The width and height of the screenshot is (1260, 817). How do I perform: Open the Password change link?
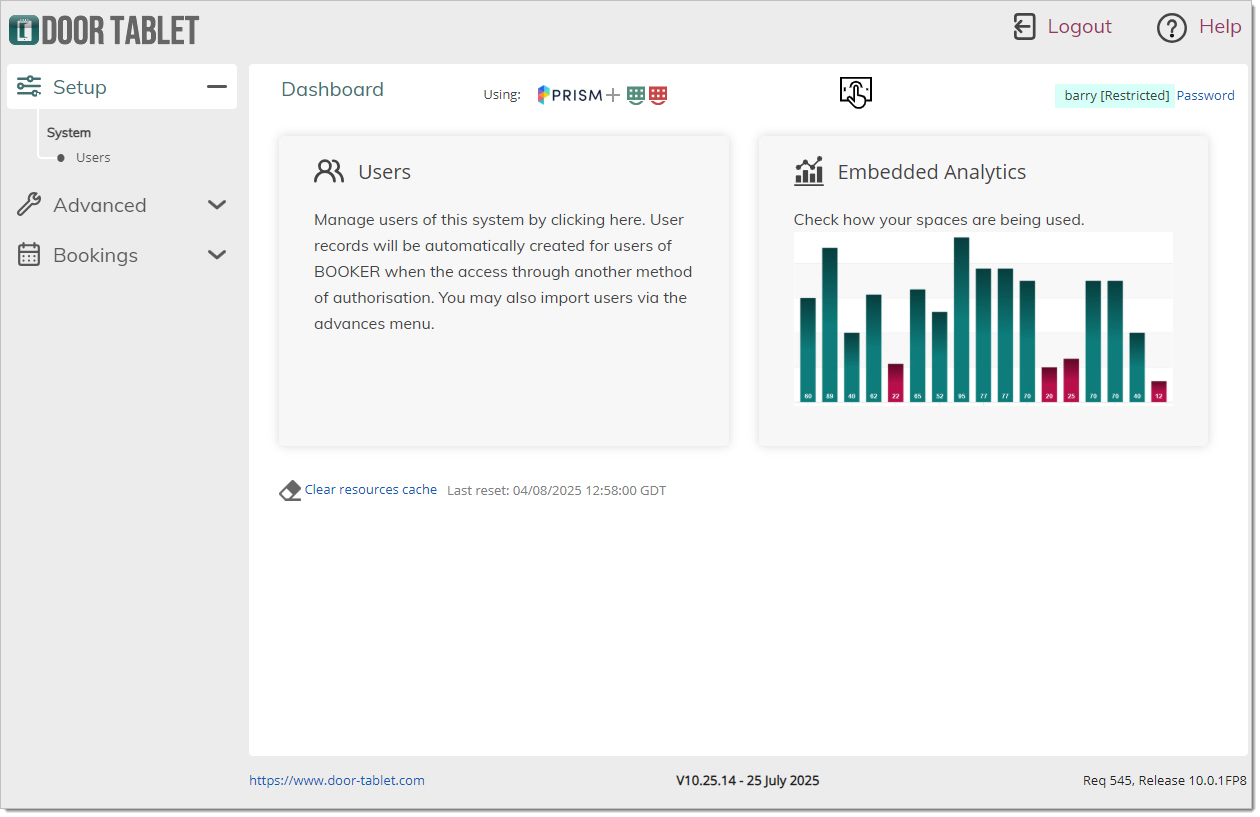(1205, 96)
